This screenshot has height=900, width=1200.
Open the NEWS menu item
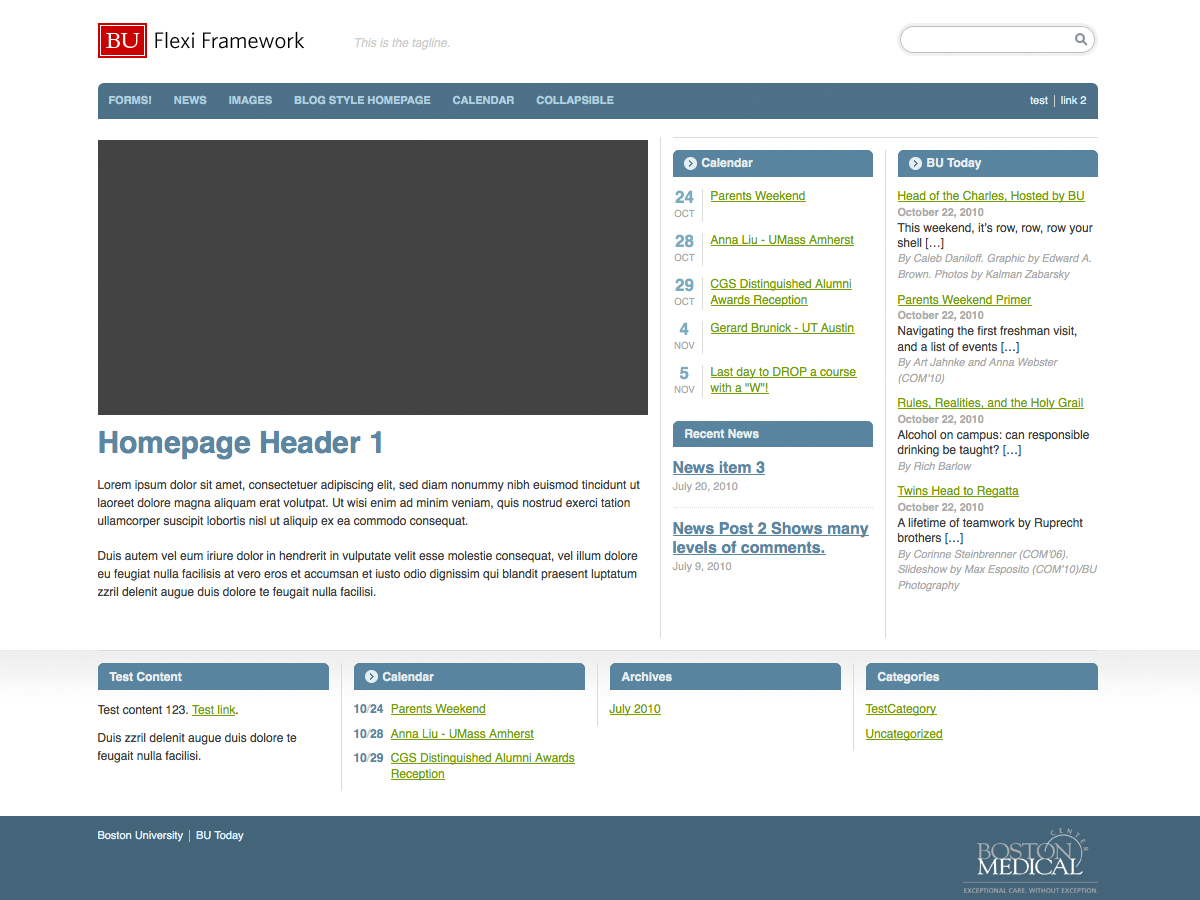point(190,100)
